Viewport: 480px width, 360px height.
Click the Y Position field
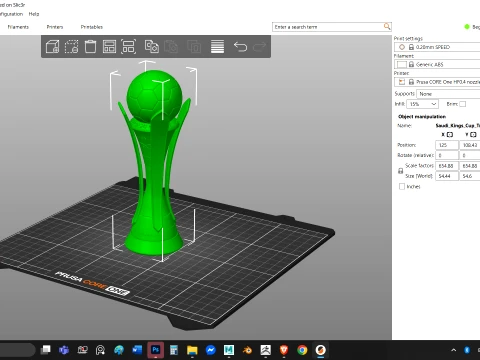tap(470, 145)
